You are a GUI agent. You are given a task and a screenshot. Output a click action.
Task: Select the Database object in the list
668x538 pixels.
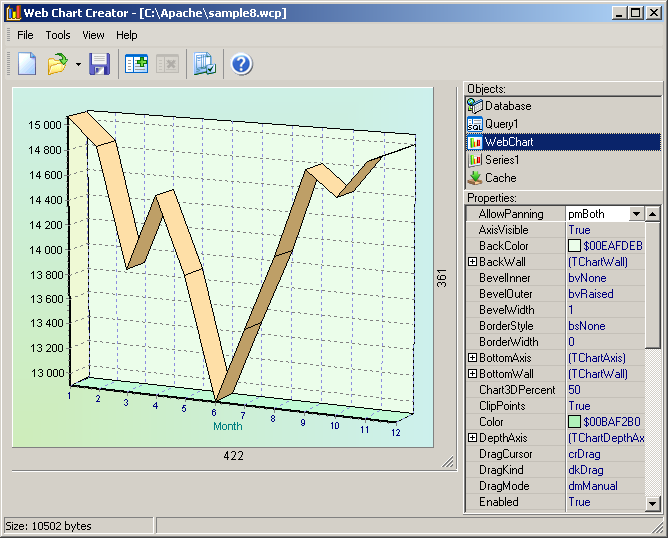(x=507, y=106)
